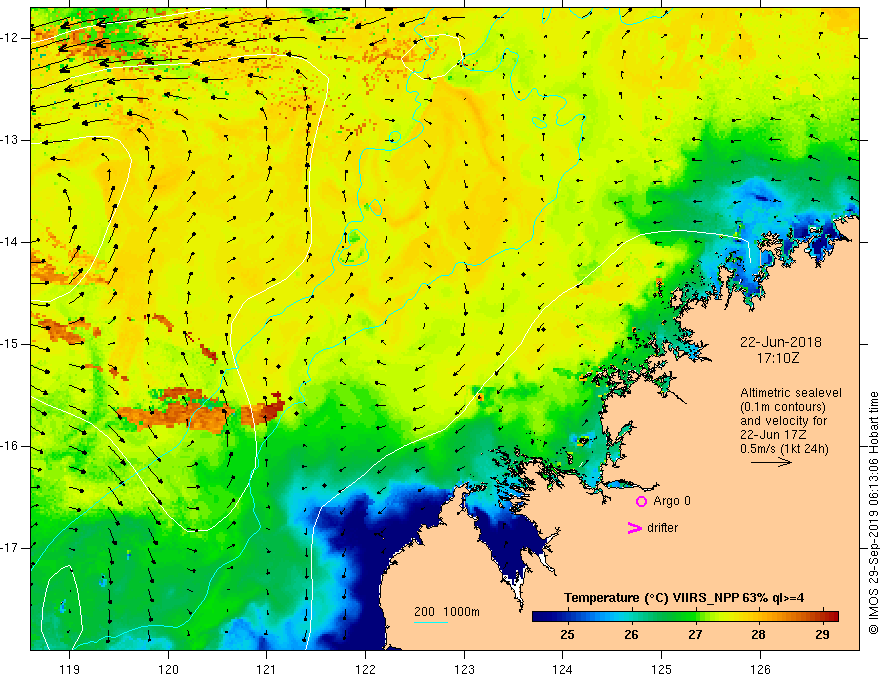Click the 26 tick on temperature scale
This screenshot has height=680, width=880.
pos(631,635)
